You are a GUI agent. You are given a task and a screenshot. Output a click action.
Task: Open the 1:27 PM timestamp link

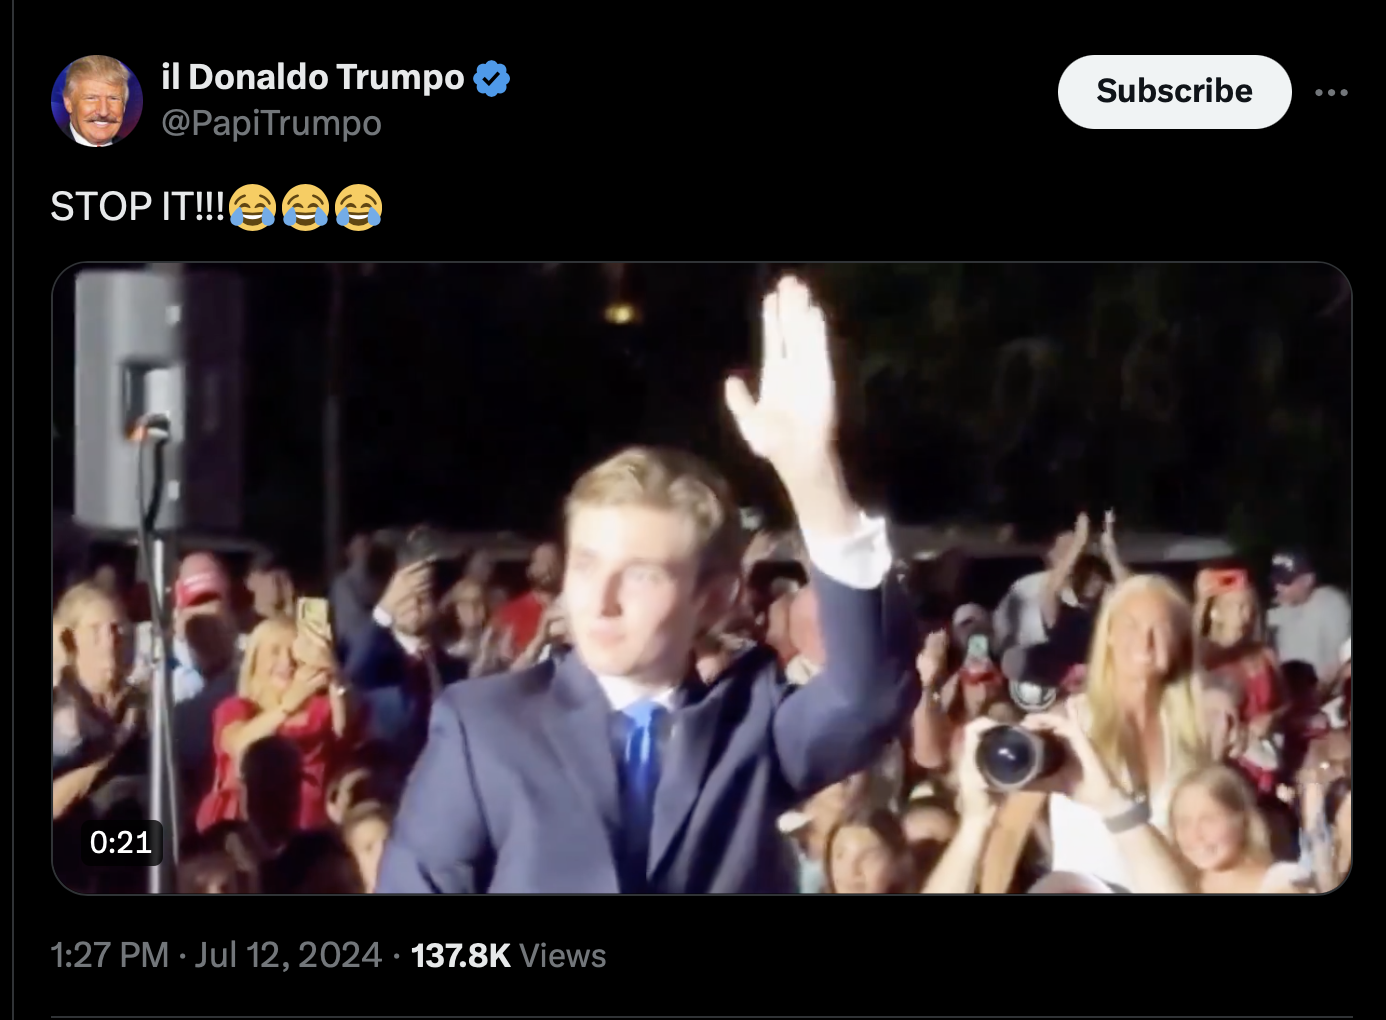[x=109, y=955]
